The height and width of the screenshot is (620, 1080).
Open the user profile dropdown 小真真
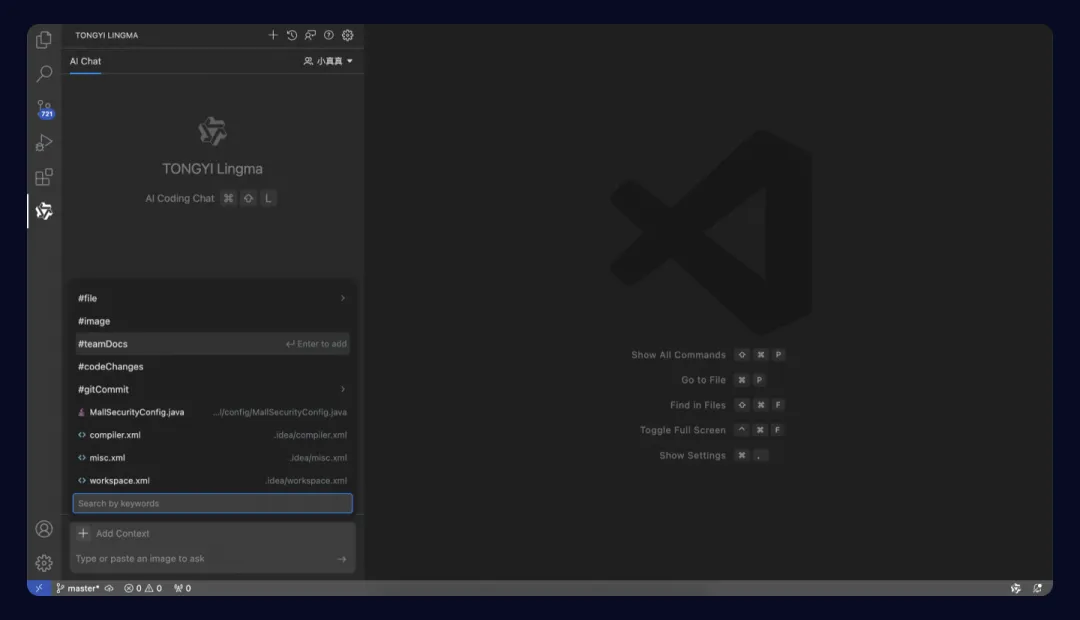[x=328, y=61]
